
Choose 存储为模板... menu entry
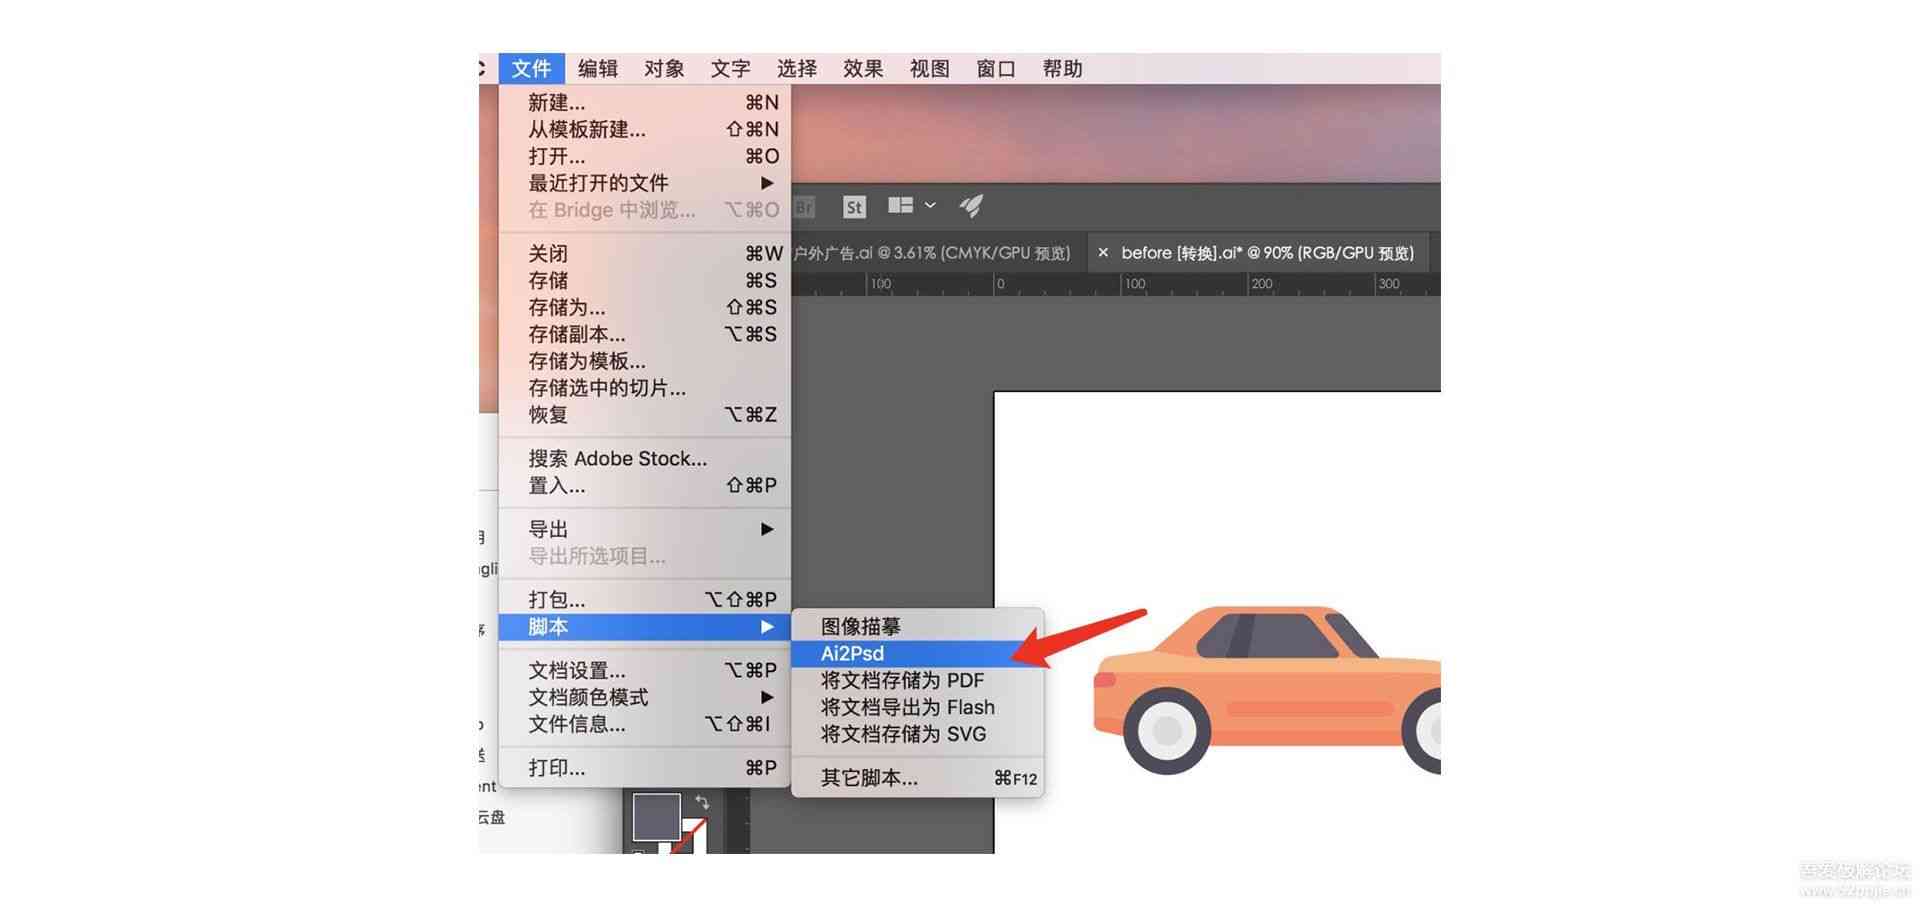pyautogui.click(x=645, y=361)
